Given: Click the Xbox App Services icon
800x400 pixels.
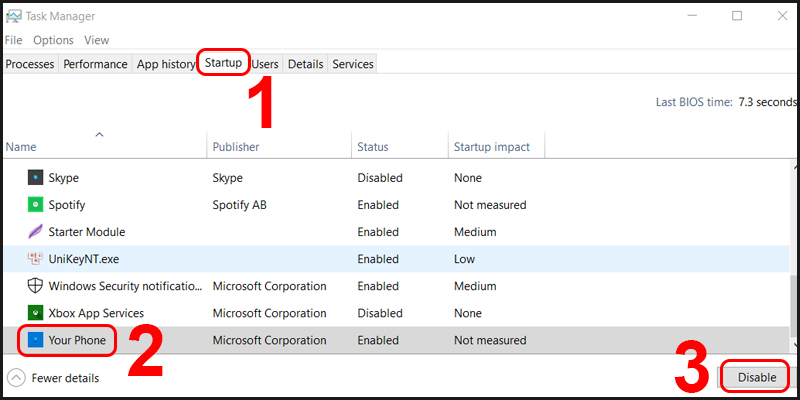Looking at the screenshot, I should click(35, 313).
